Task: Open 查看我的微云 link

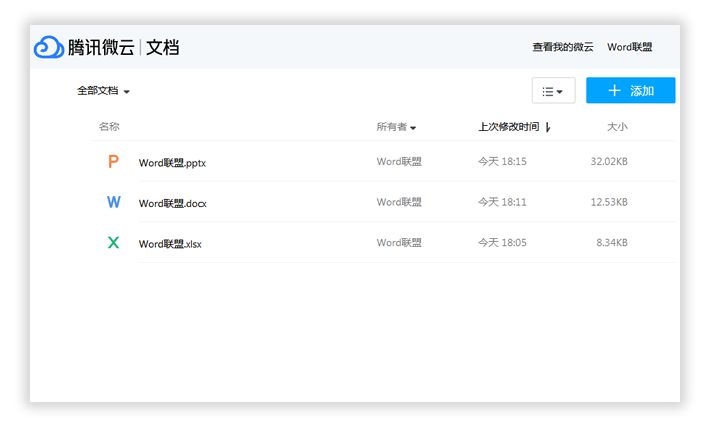Action: click(563, 47)
